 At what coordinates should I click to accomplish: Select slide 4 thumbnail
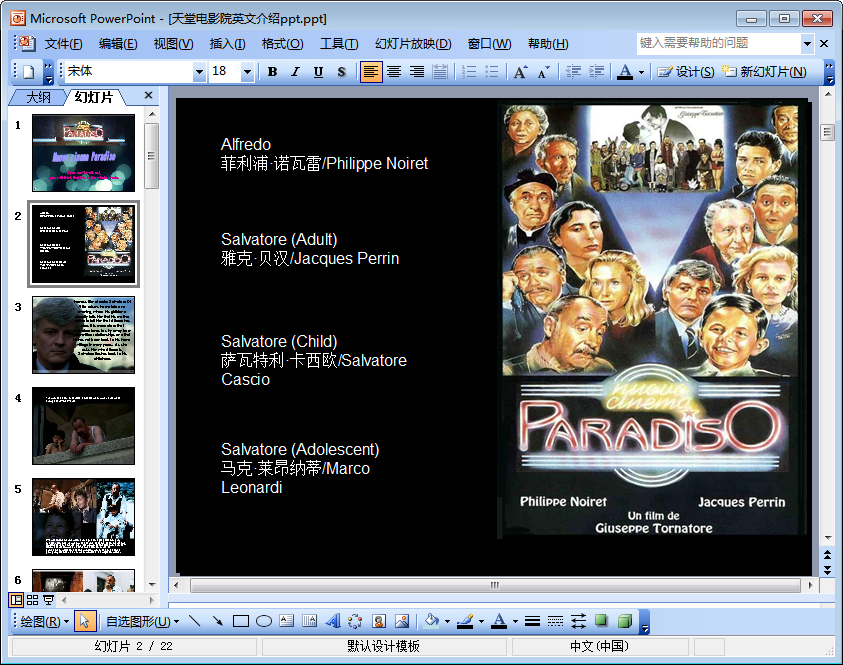coord(83,426)
